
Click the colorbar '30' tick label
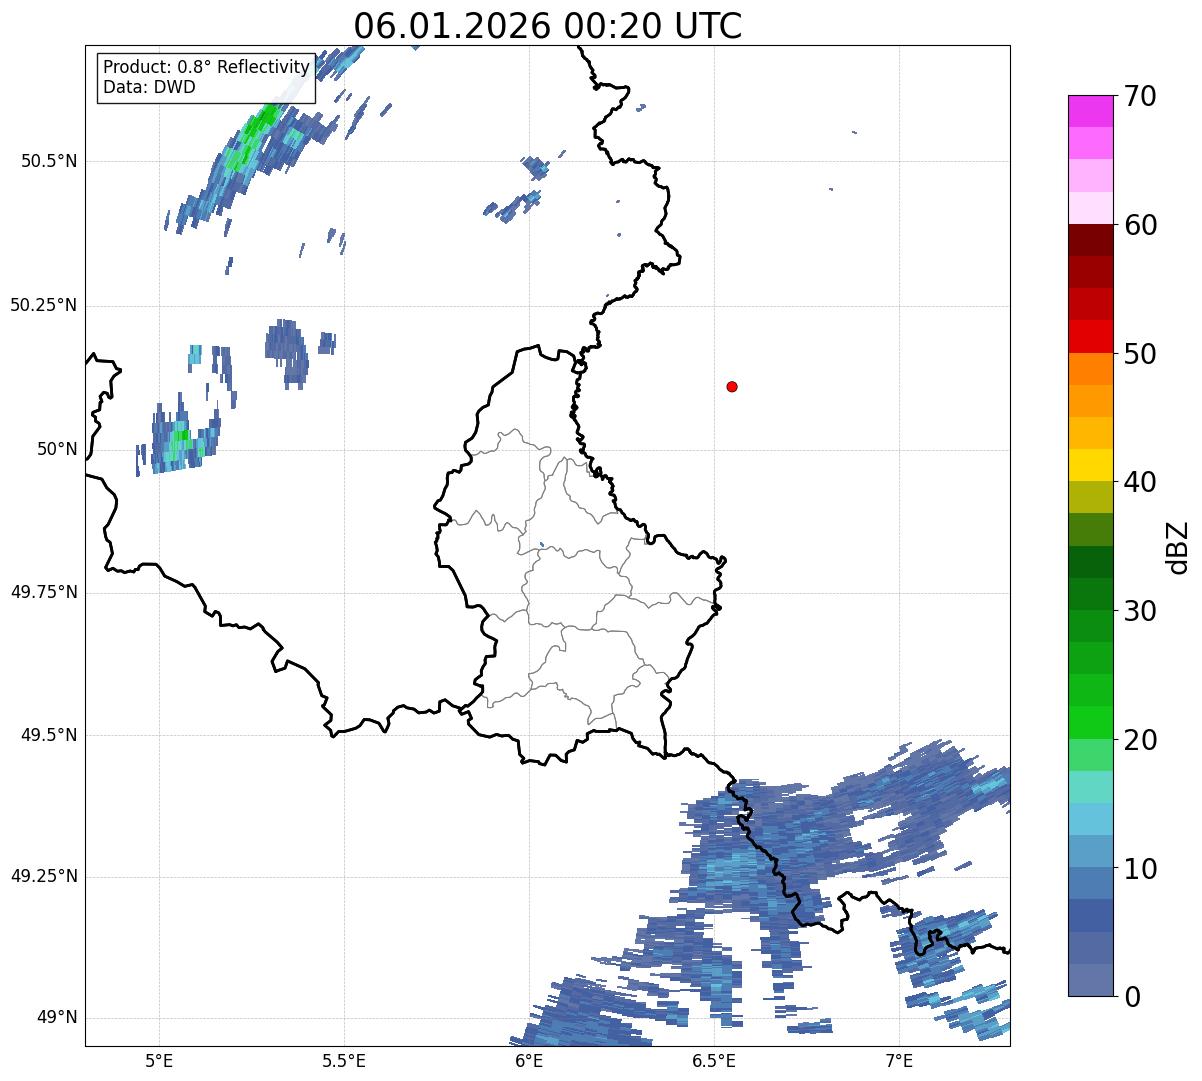1139,611
